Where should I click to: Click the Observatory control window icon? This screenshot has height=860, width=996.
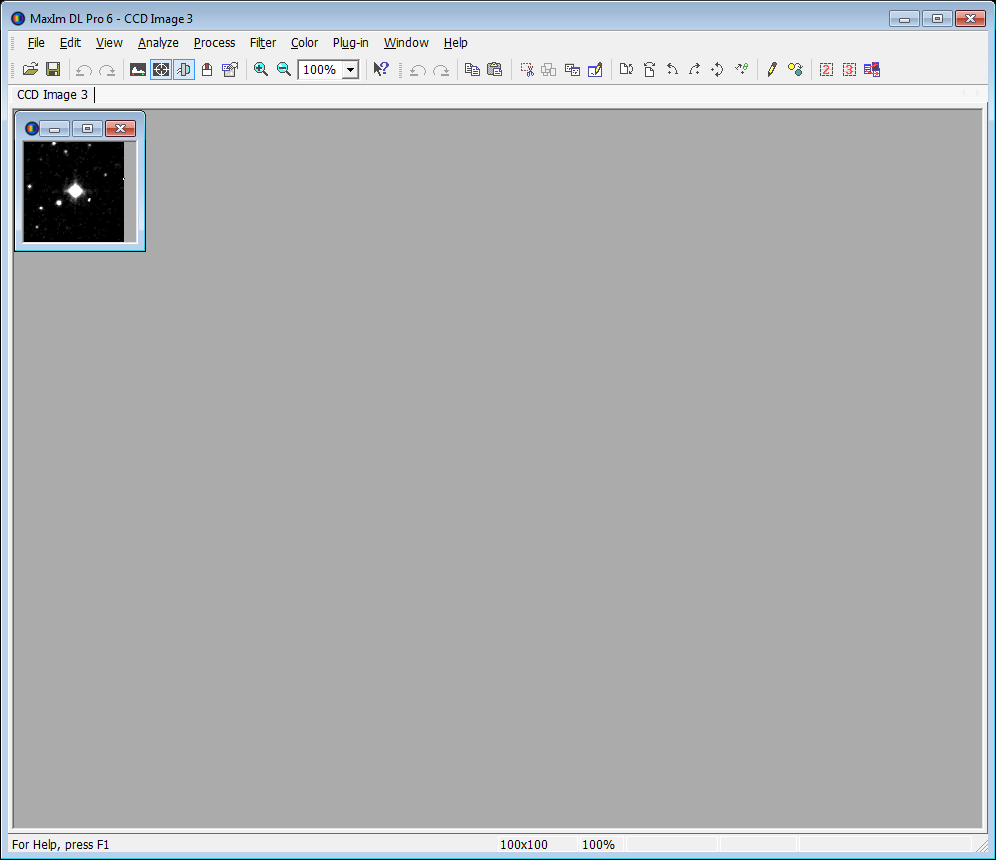(x=206, y=69)
